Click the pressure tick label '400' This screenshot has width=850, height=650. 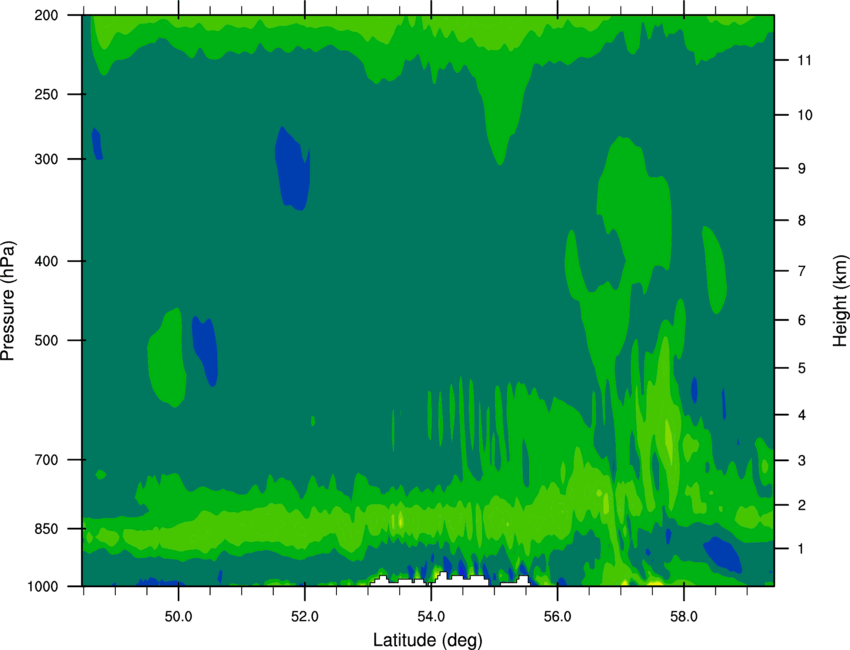tap(46, 261)
